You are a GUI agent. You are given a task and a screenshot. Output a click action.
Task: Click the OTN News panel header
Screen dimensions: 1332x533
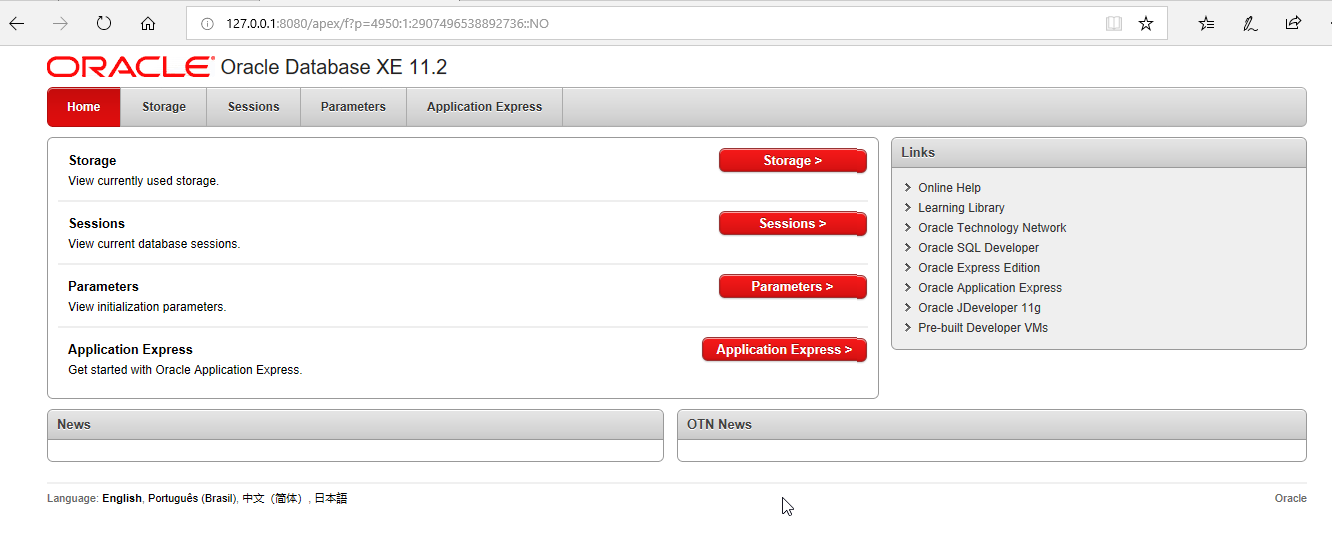click(992, 425)
